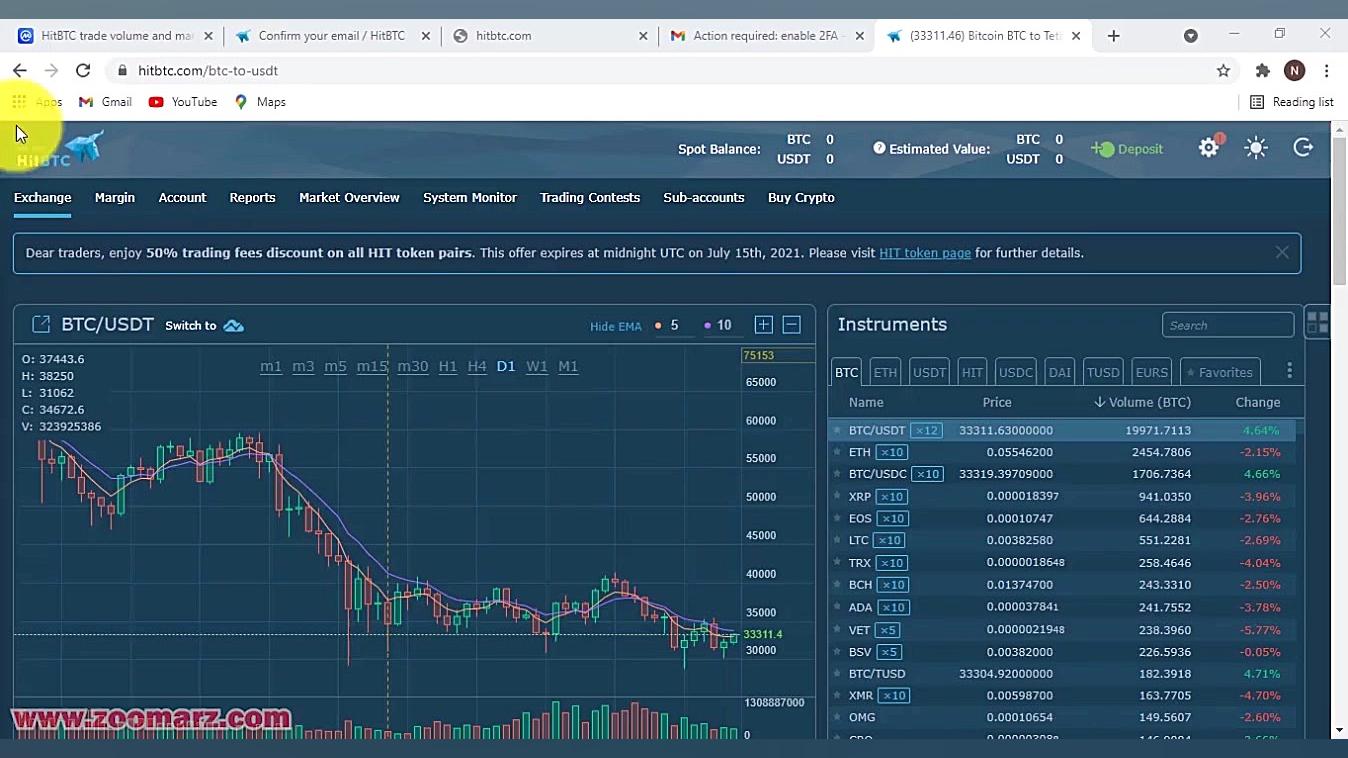This screenshot has width=1348, height=758.
Task: Open Reports section
Action: (x=252, y=198)
